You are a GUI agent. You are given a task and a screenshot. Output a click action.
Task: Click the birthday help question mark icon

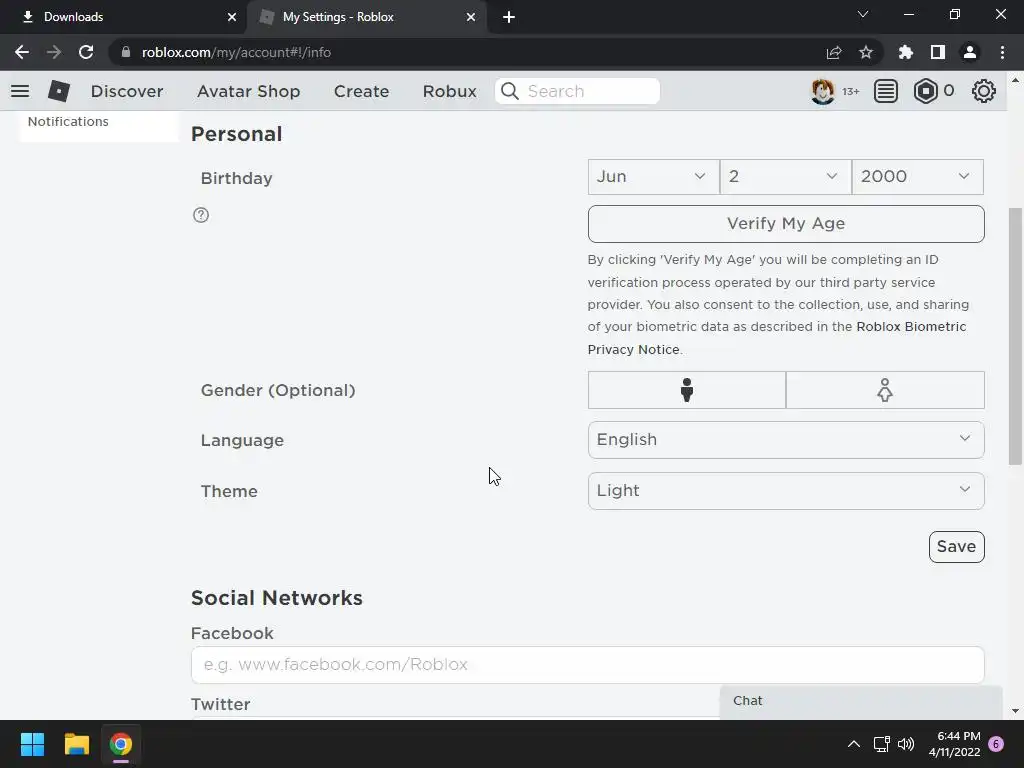(201, 215)
